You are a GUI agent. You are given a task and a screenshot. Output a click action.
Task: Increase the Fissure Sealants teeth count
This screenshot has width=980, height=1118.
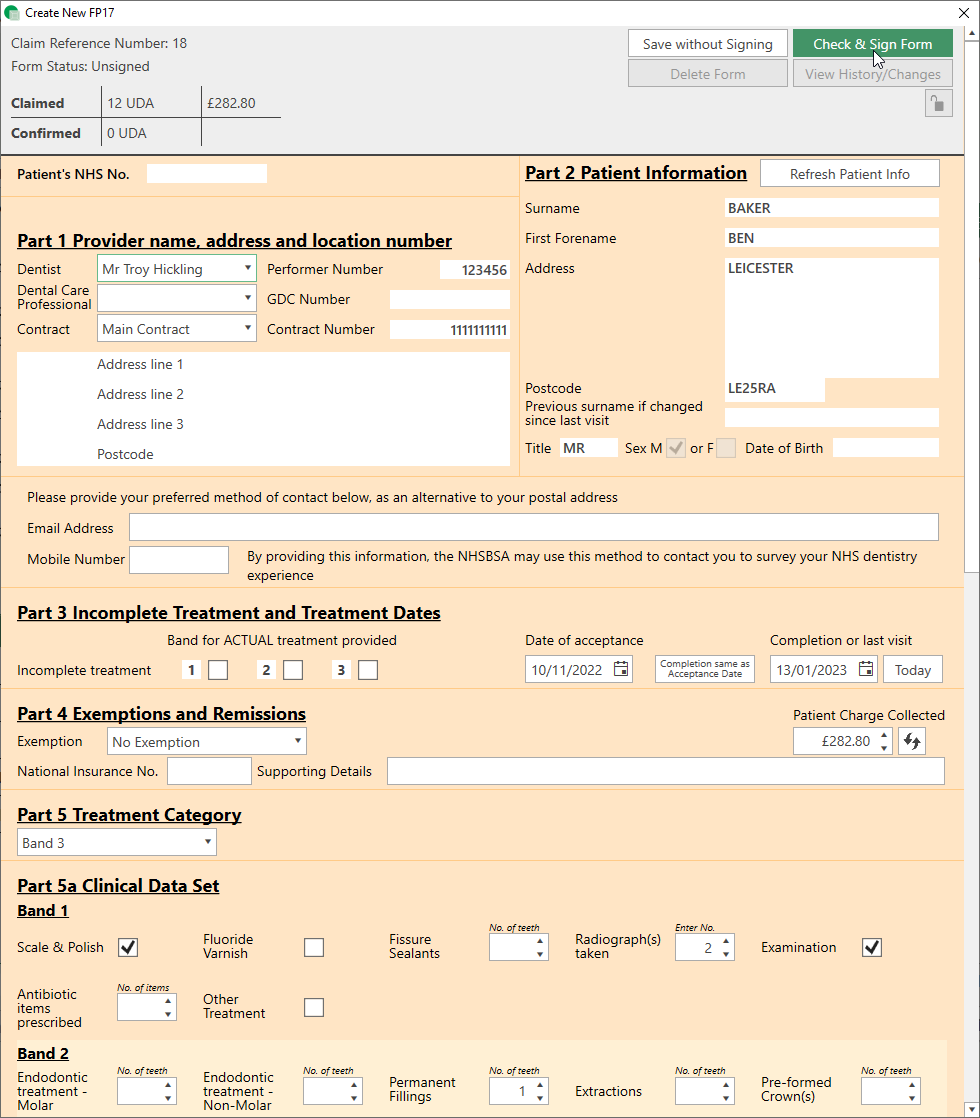click(x=540, y=941)
